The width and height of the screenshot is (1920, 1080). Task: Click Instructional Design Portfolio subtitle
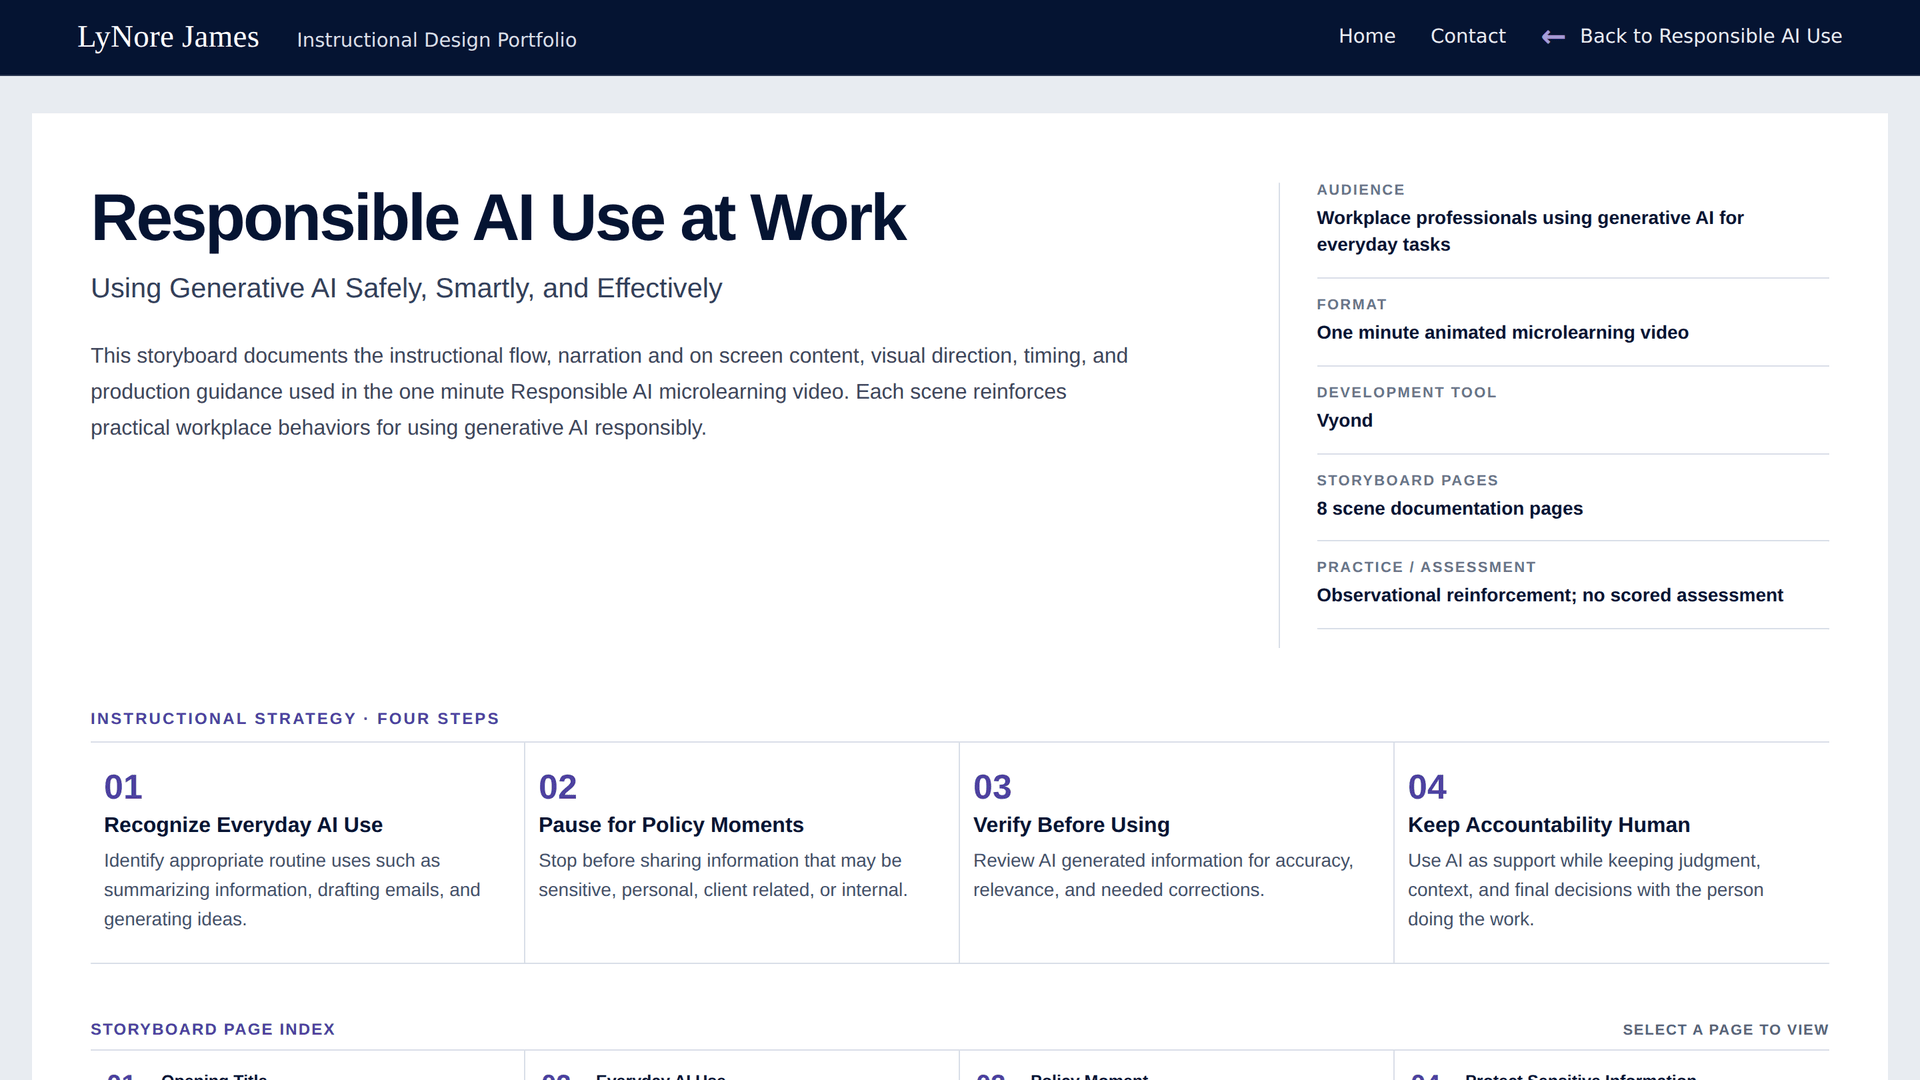coord(436,40)
